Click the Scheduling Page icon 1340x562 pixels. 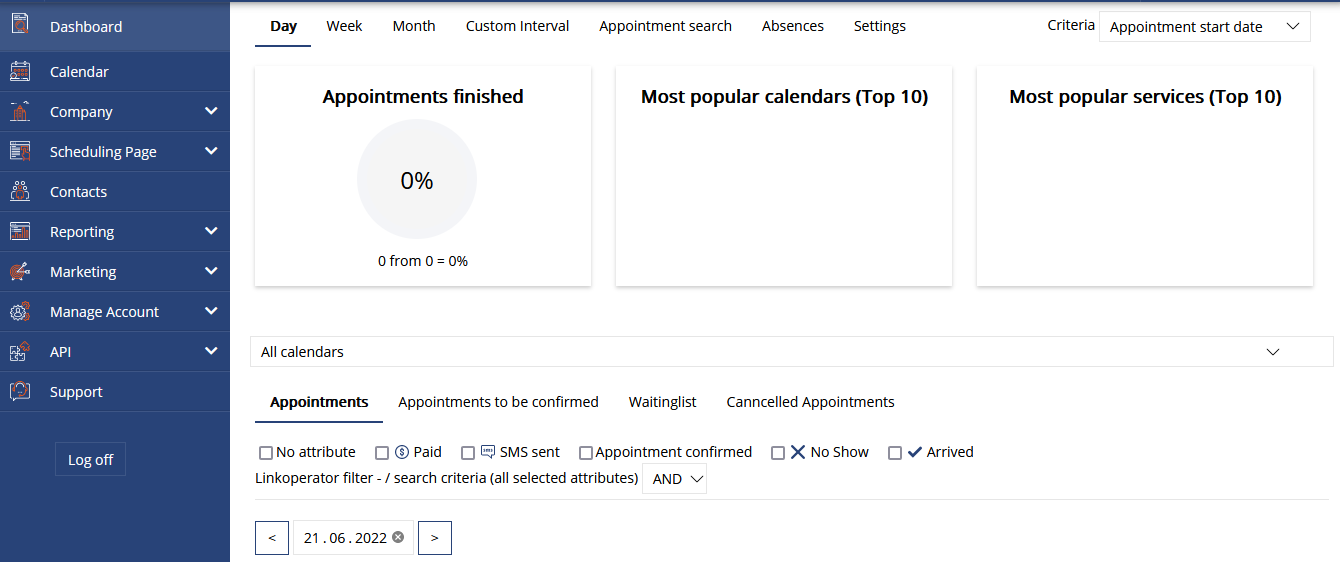[x=20, y=152]
